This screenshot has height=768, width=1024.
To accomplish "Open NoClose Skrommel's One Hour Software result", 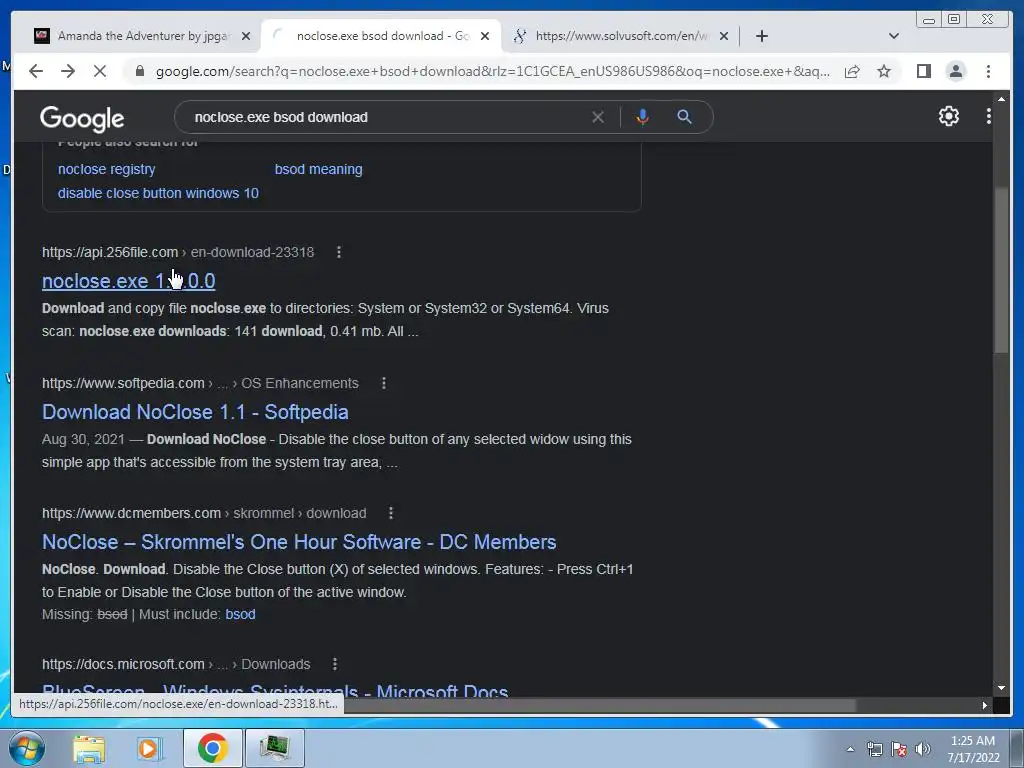I will point(299,542).
